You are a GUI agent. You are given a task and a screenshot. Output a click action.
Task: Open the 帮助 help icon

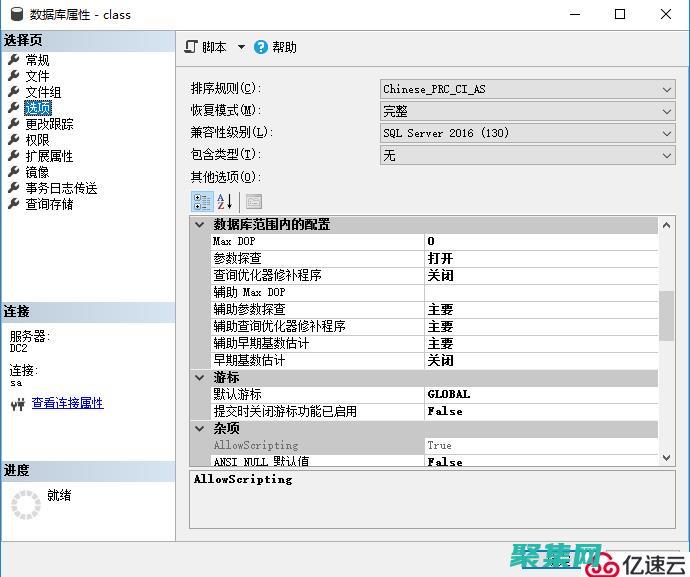point(261,47)
